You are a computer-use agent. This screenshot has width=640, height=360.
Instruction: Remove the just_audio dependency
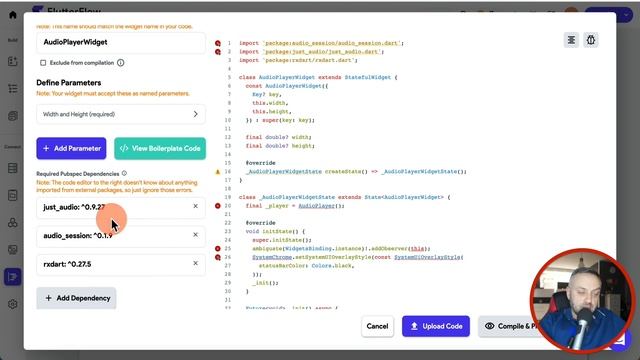coord(196,206)
